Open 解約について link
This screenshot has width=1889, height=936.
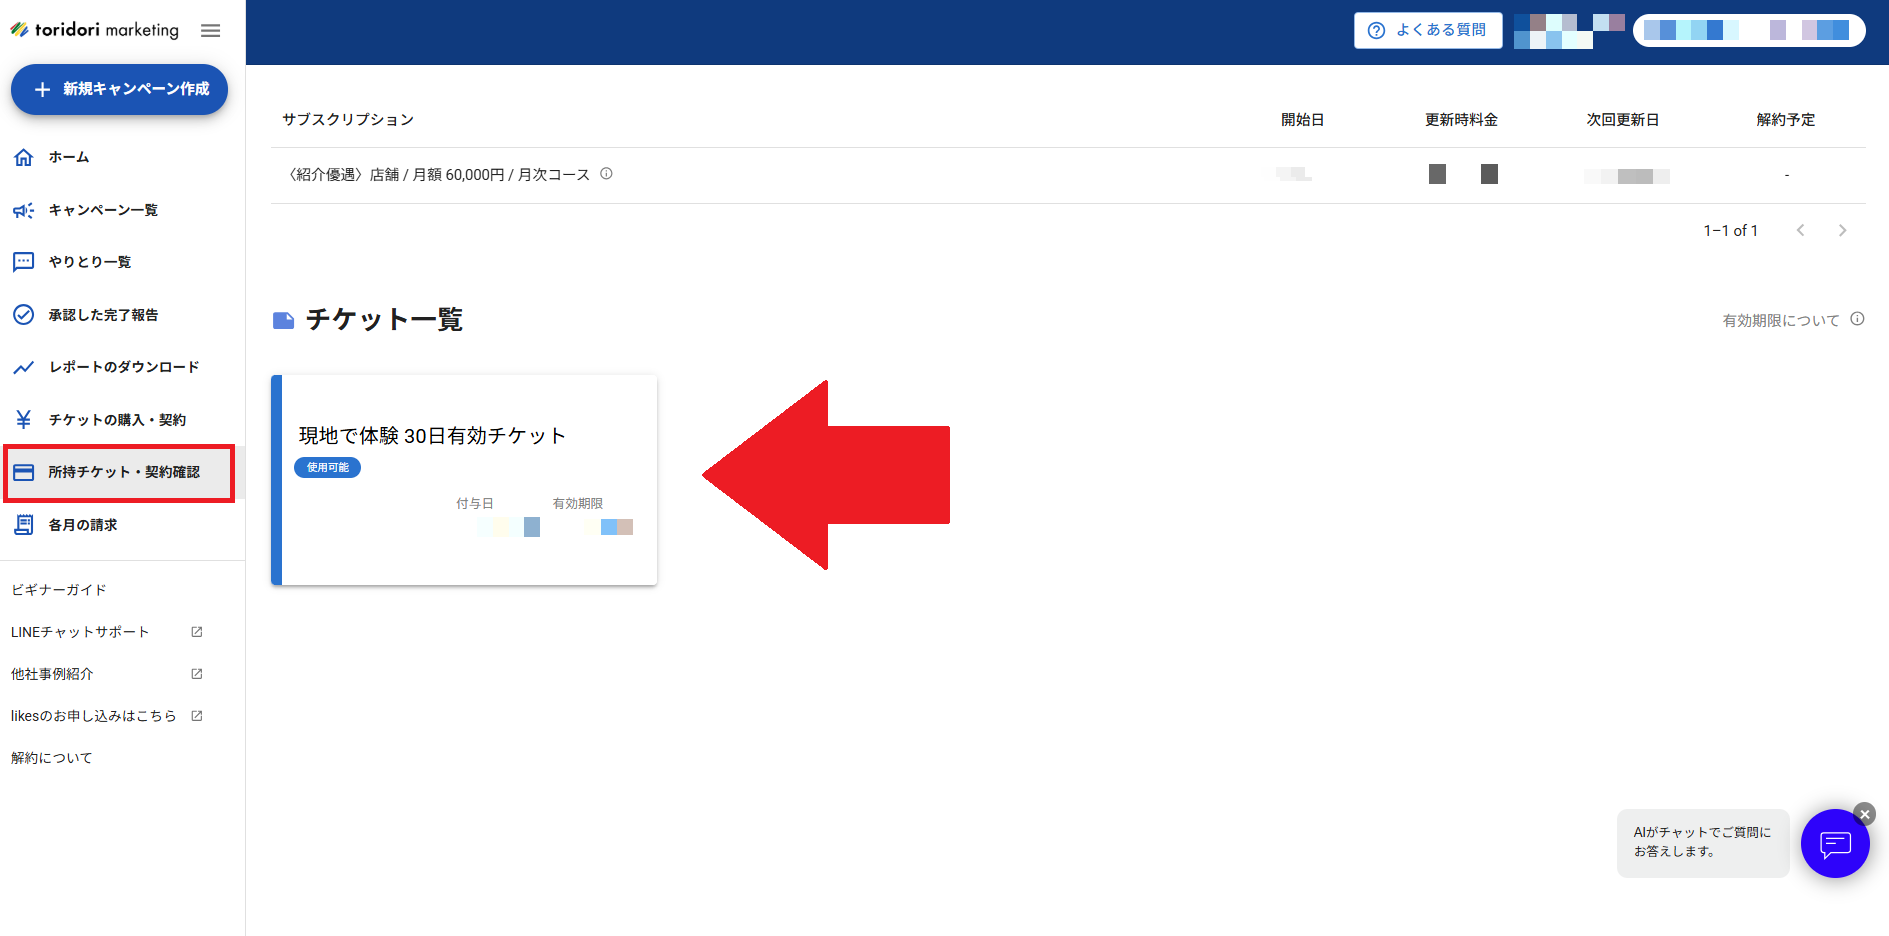point(52,758)
